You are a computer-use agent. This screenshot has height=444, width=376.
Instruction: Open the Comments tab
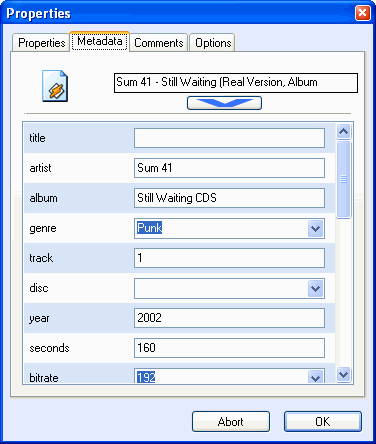(x=159, y=43)
